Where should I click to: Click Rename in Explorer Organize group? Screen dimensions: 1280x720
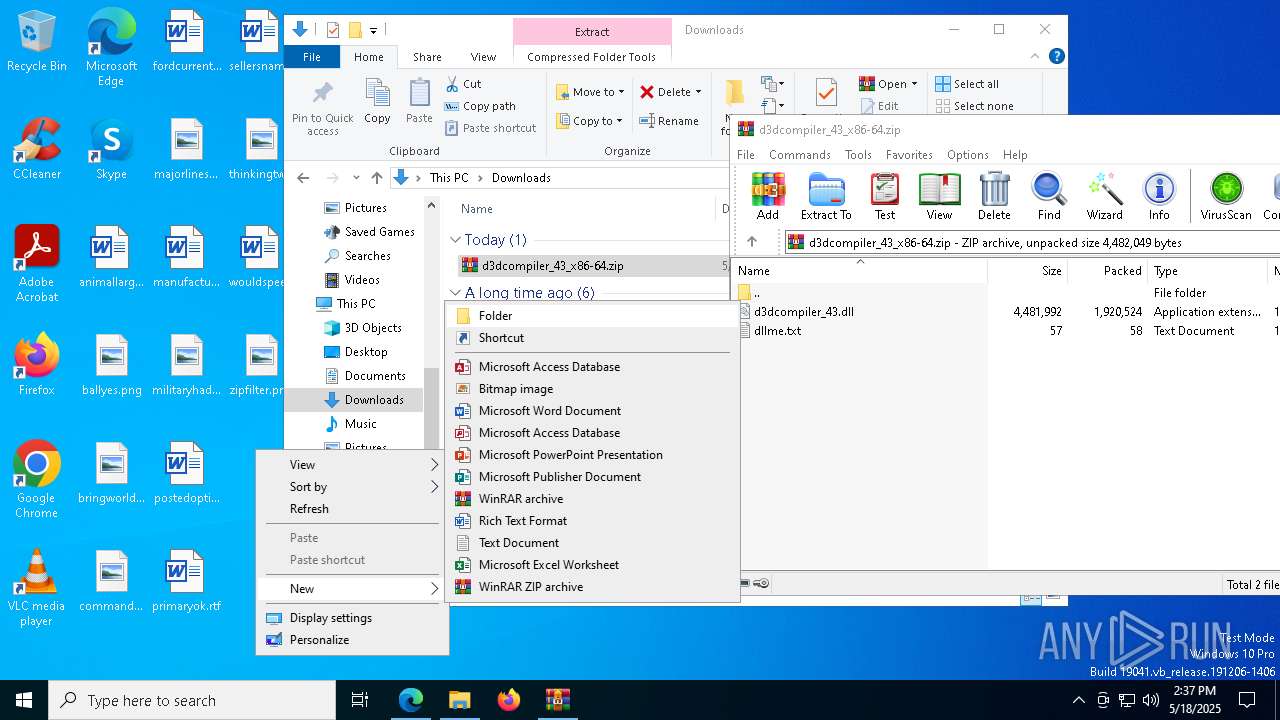point(669,121)
